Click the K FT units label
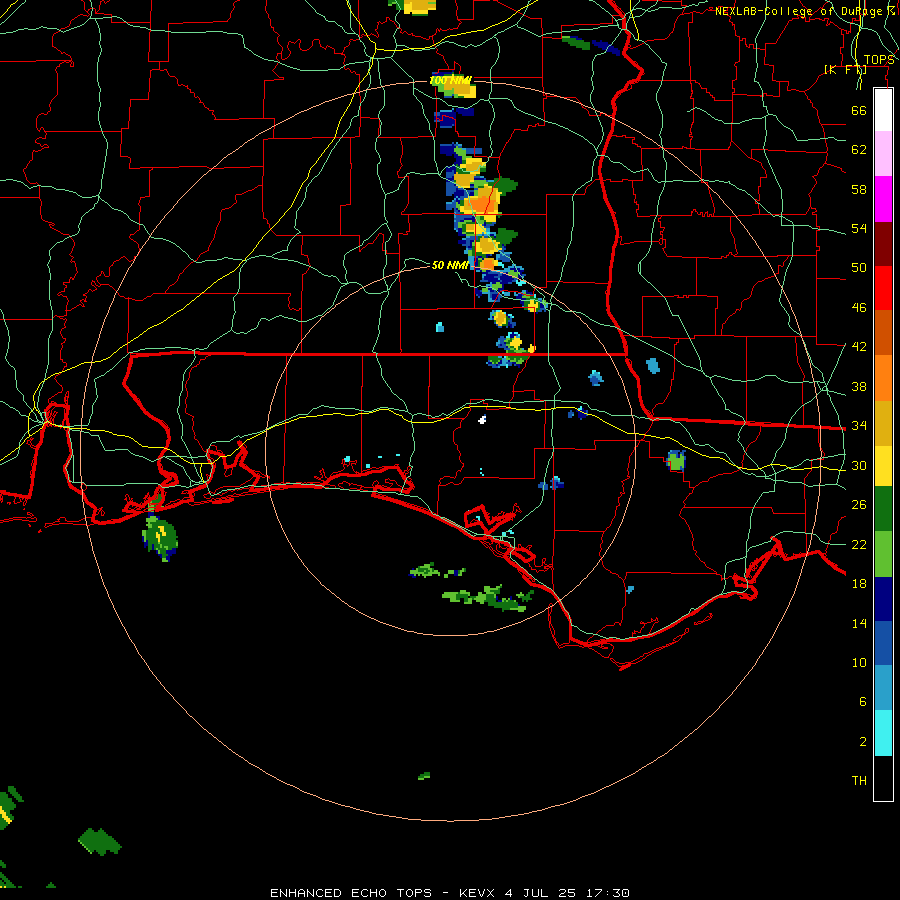Image resolution: width=900 pixels, height=900 pixels. pyautogui.click(x=845, y=70)
